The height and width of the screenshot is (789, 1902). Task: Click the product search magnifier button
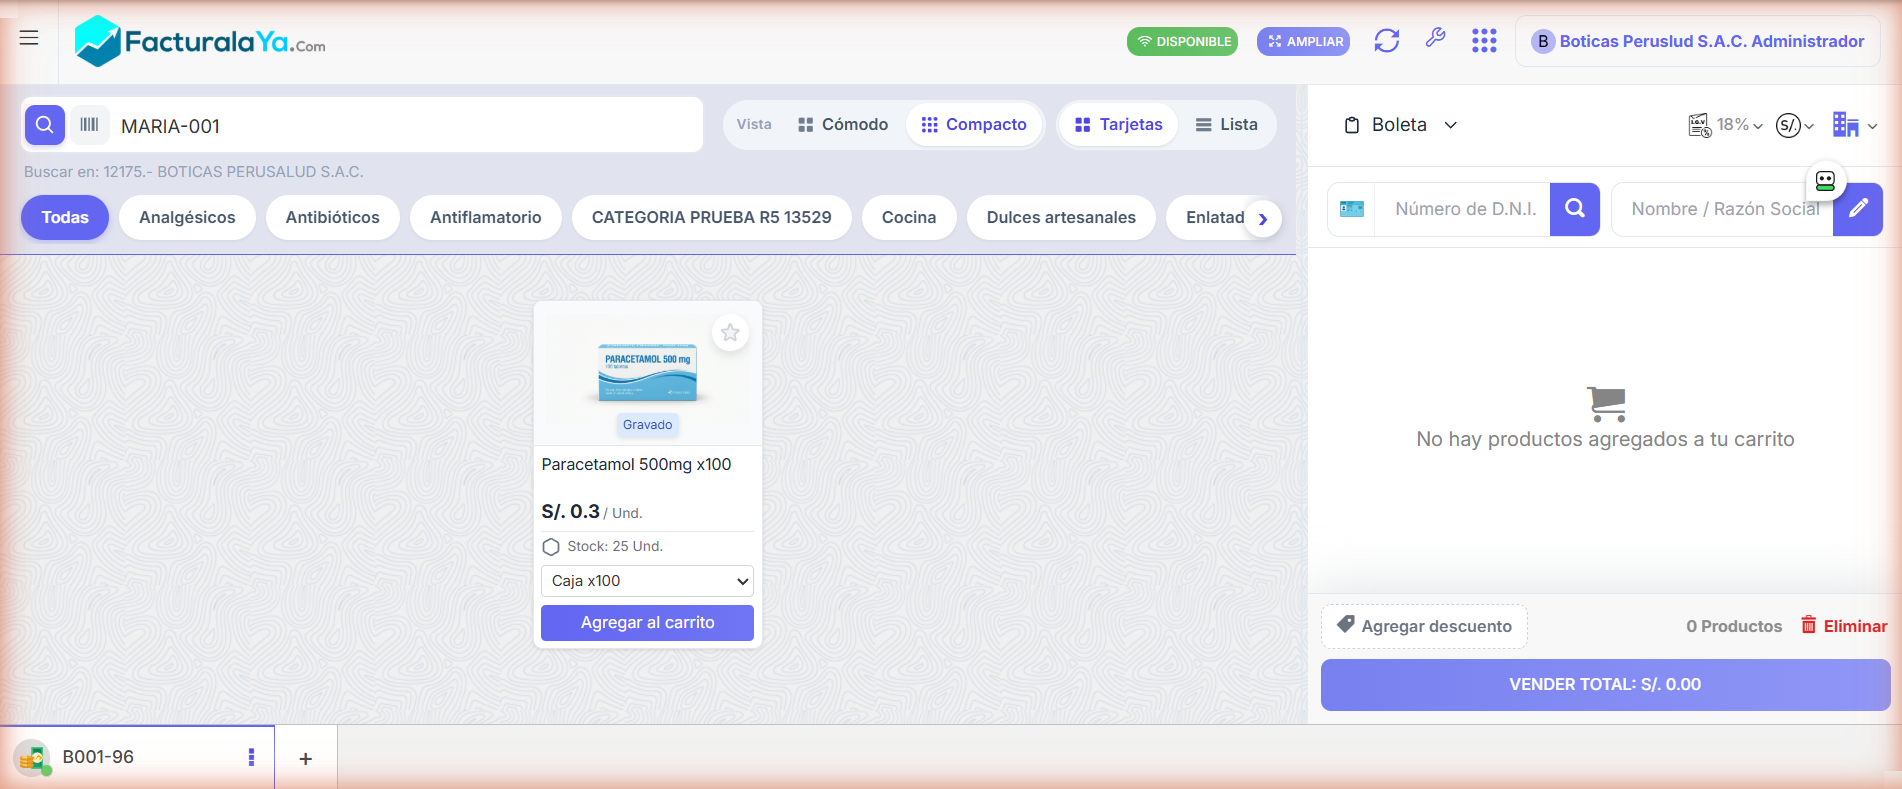coord(44,125)
